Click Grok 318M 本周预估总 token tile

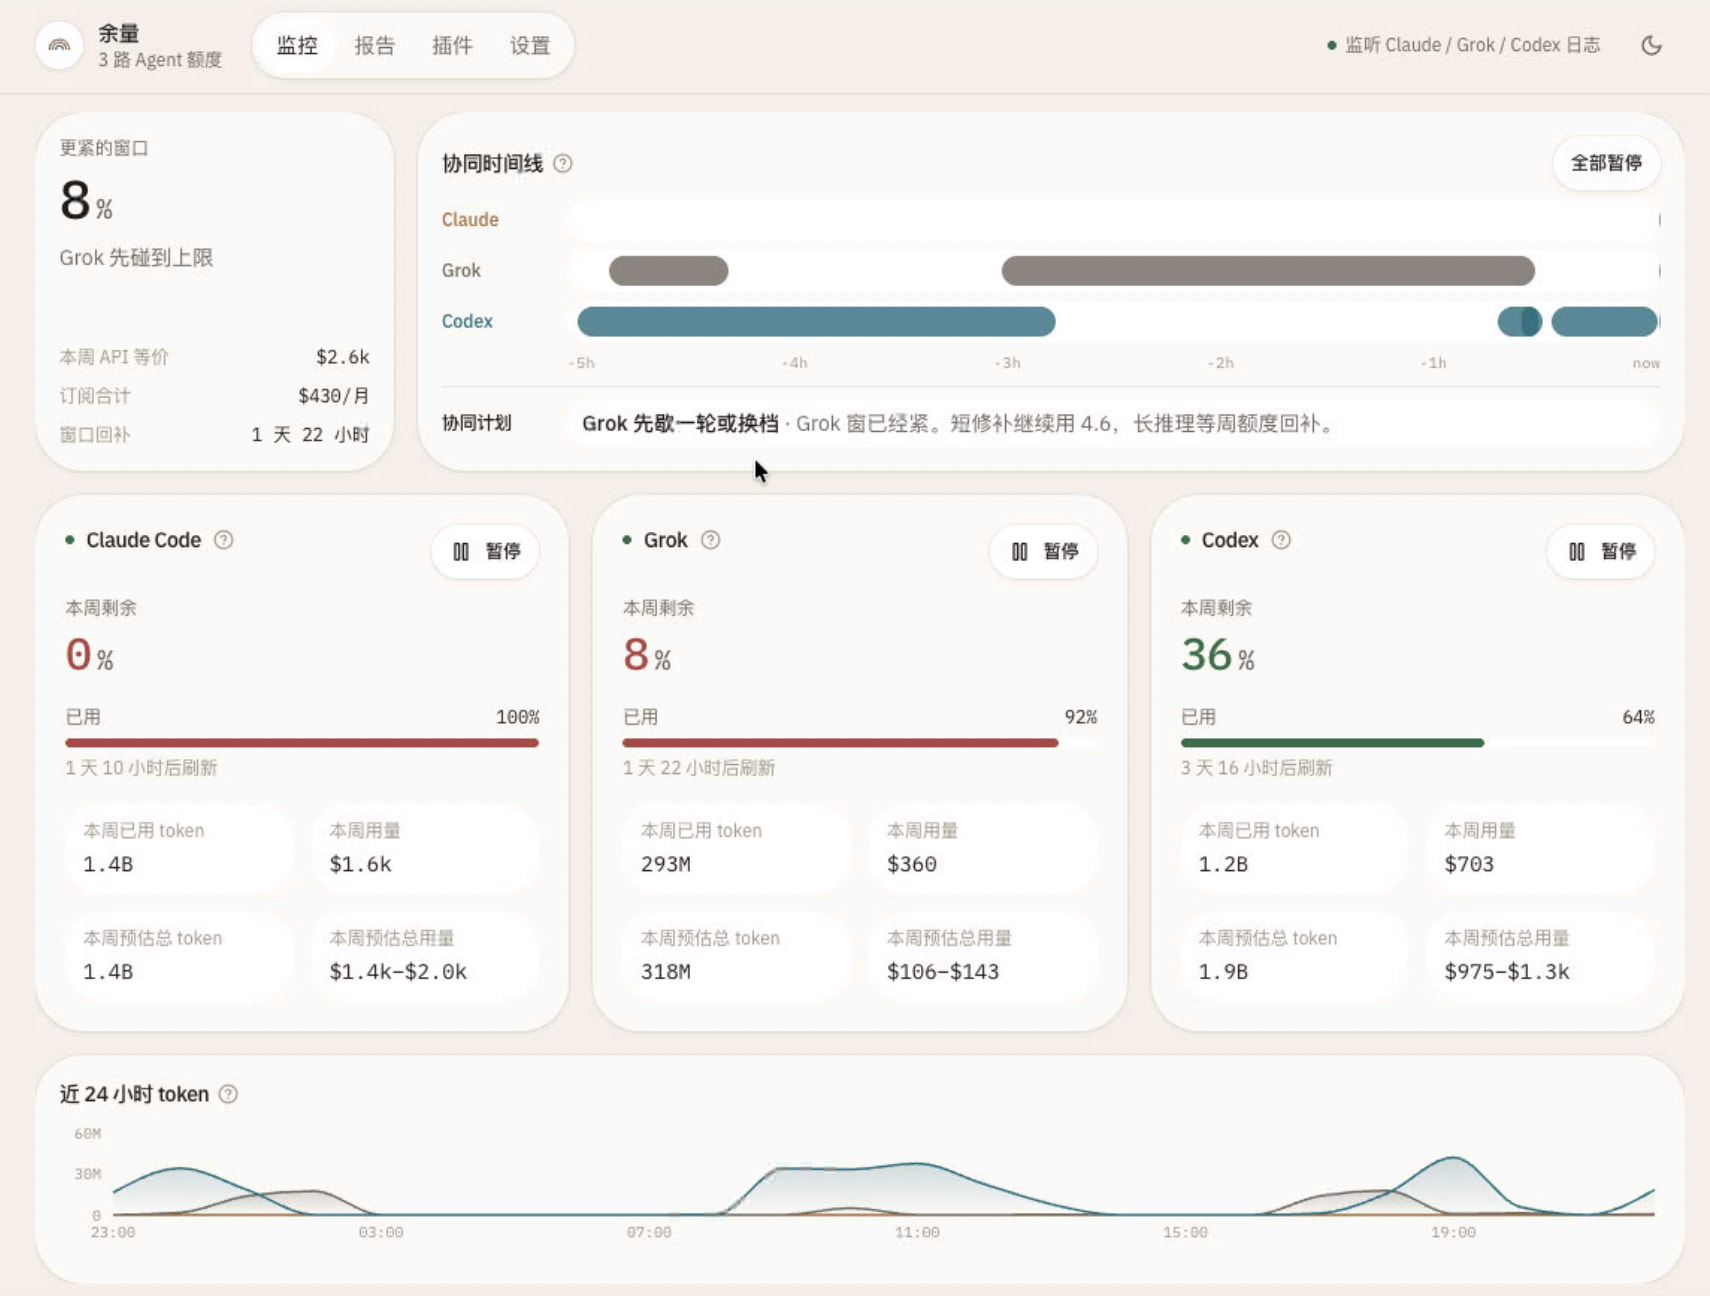point(737,957)
